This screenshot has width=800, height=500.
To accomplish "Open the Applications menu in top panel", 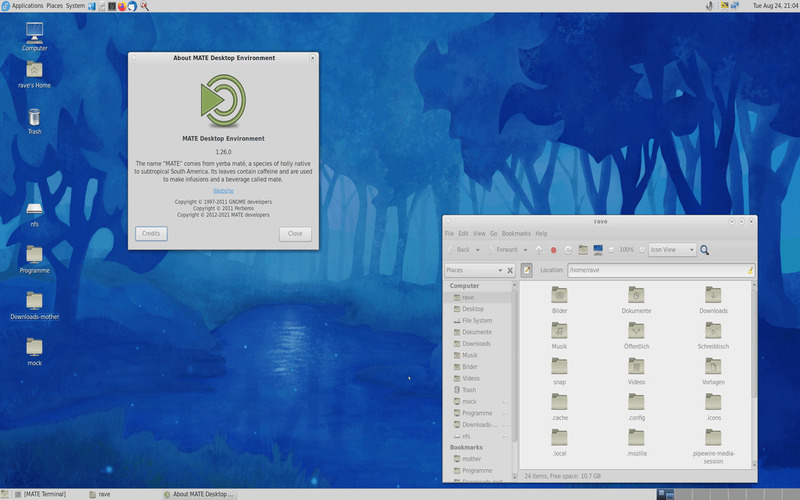I will [x=28, y=6].
